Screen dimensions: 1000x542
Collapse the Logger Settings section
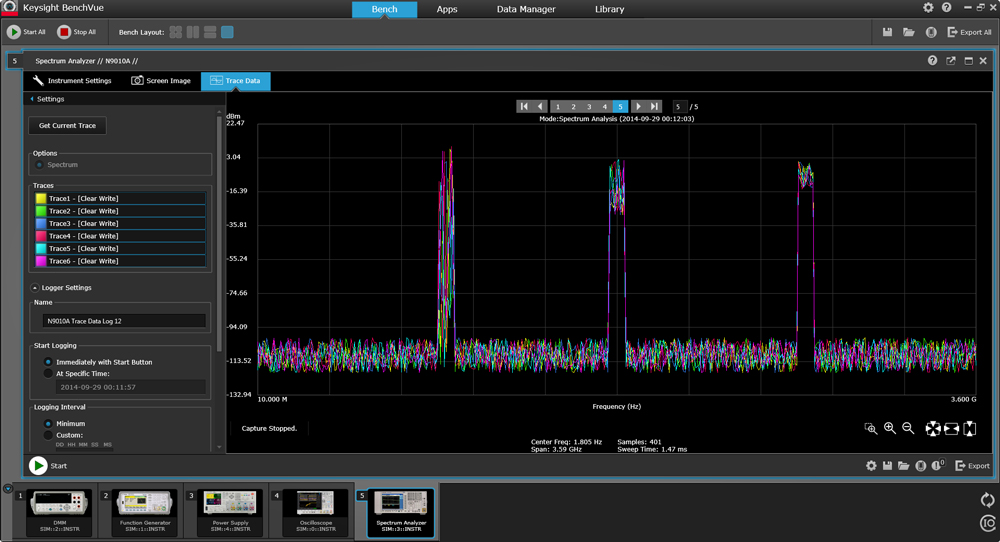[x=35, y=288]
